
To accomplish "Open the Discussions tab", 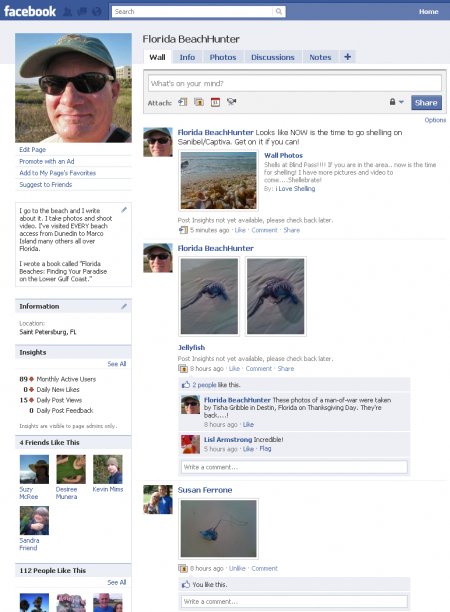I will [x=273, y=57].
